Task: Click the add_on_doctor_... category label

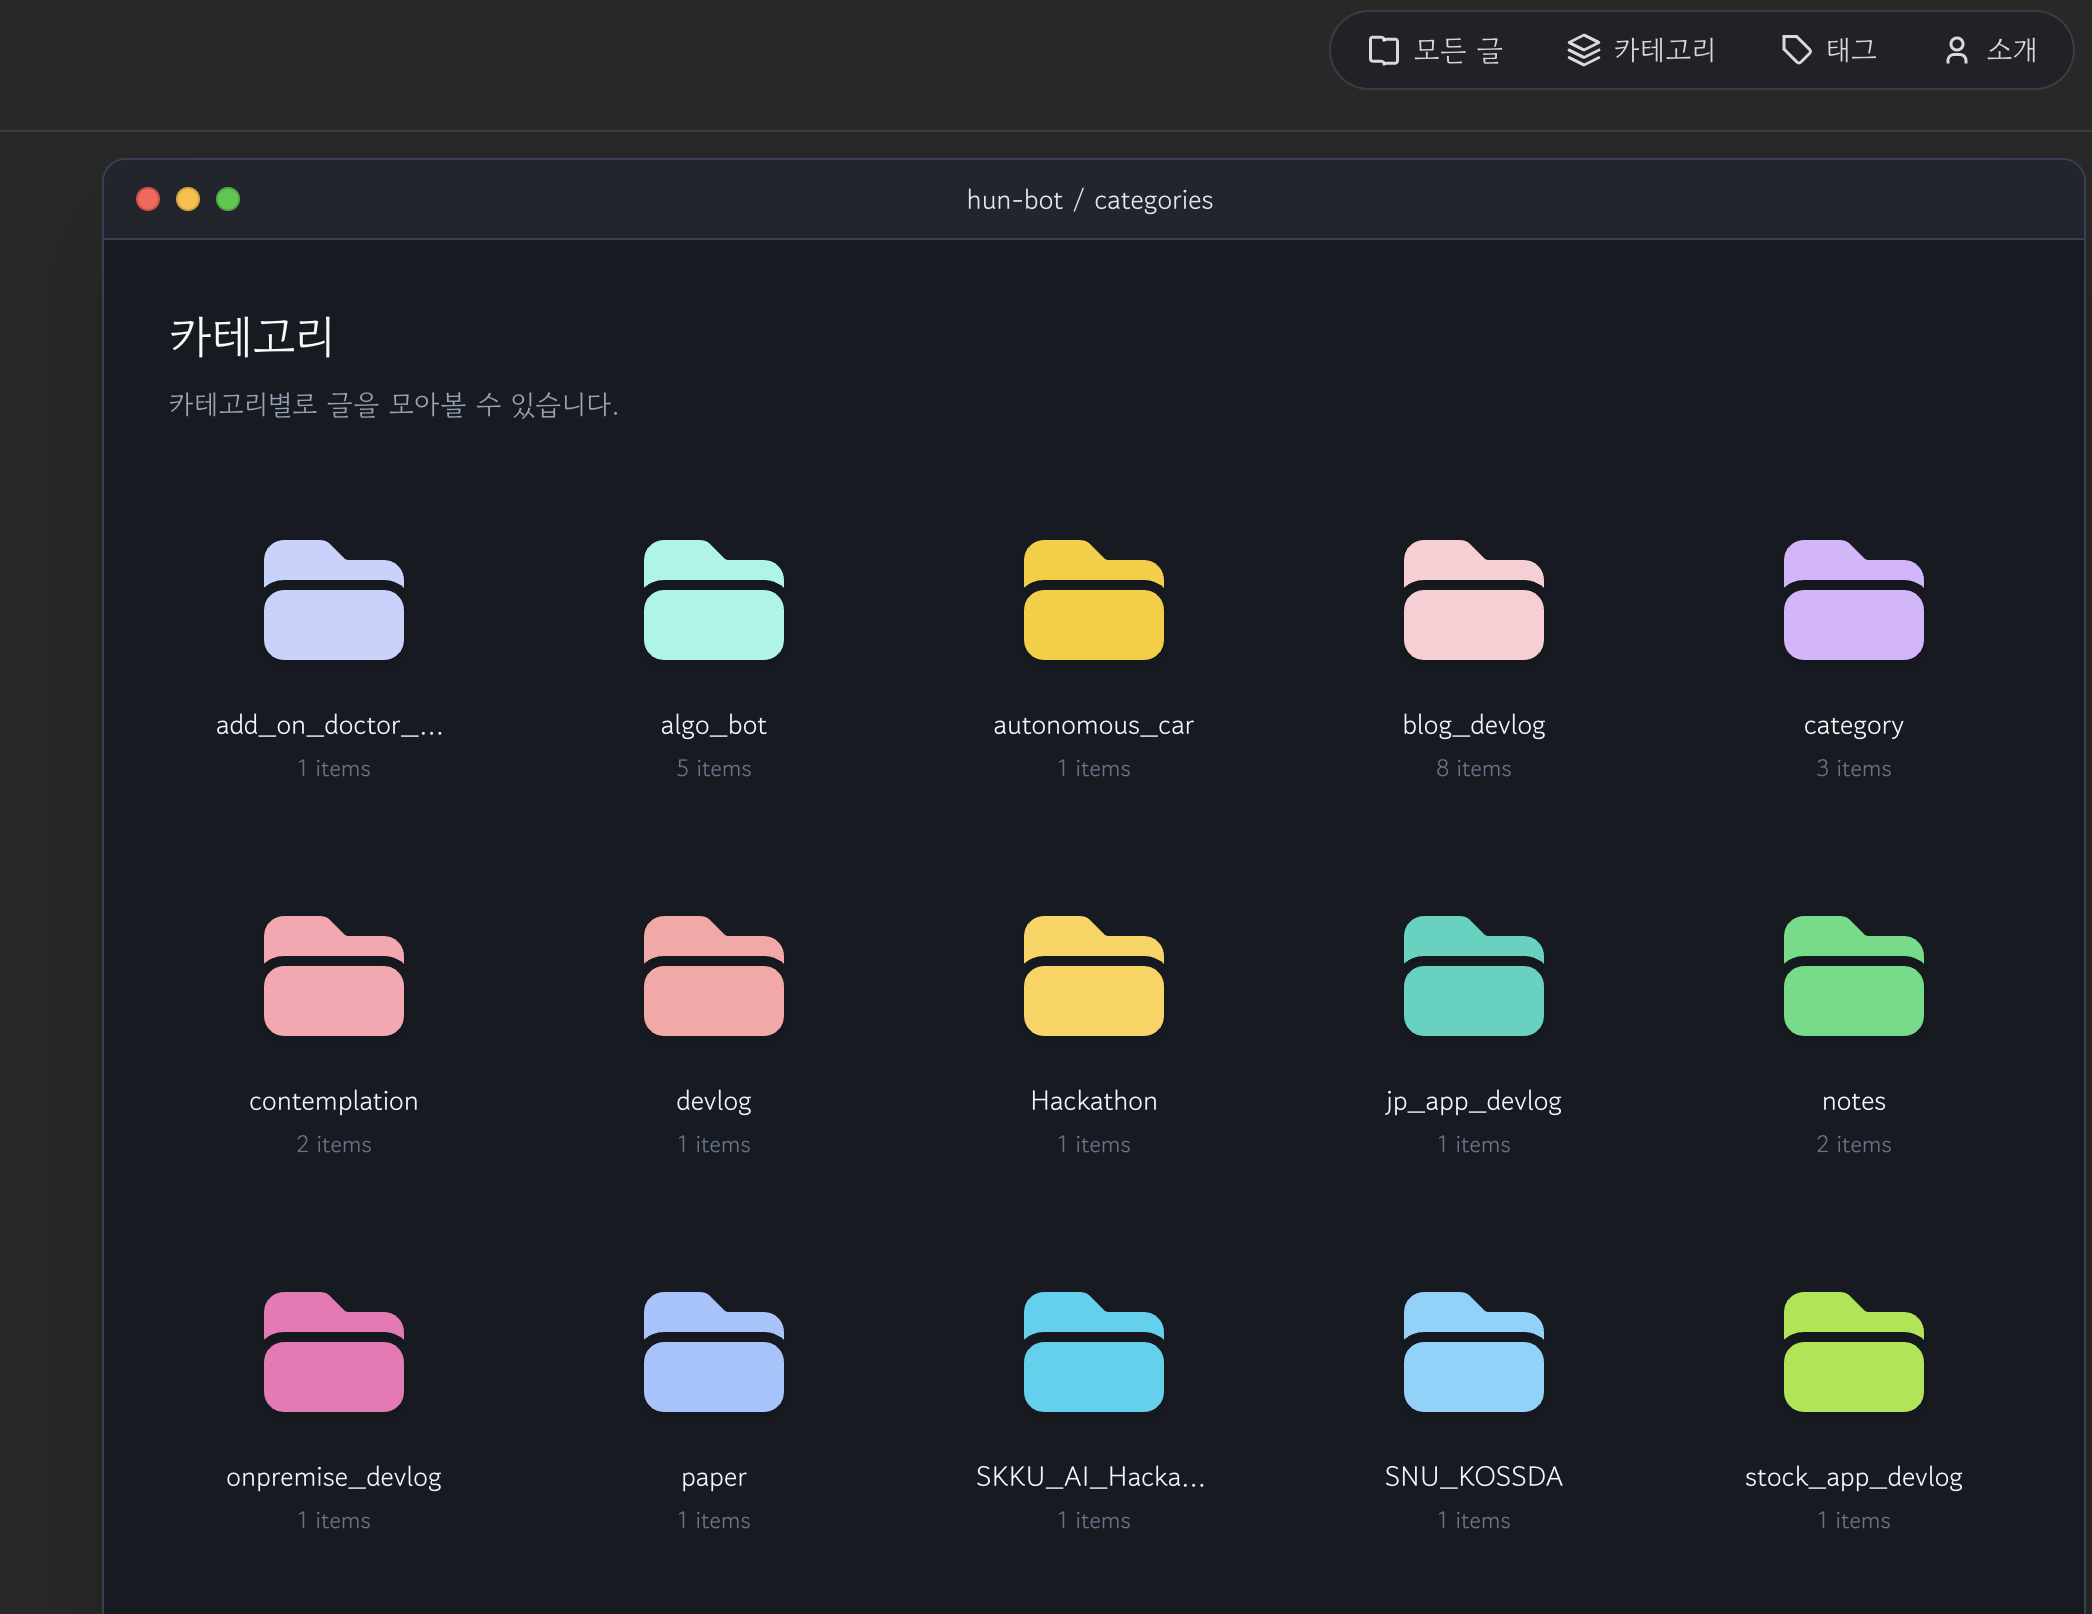Action: [329, 725]
